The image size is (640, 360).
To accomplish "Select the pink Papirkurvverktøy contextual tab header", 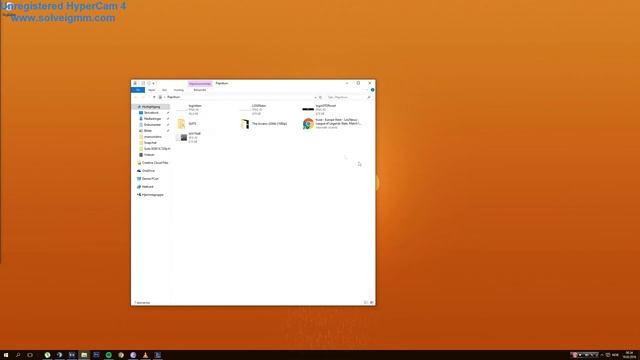I will pos(200,83).
